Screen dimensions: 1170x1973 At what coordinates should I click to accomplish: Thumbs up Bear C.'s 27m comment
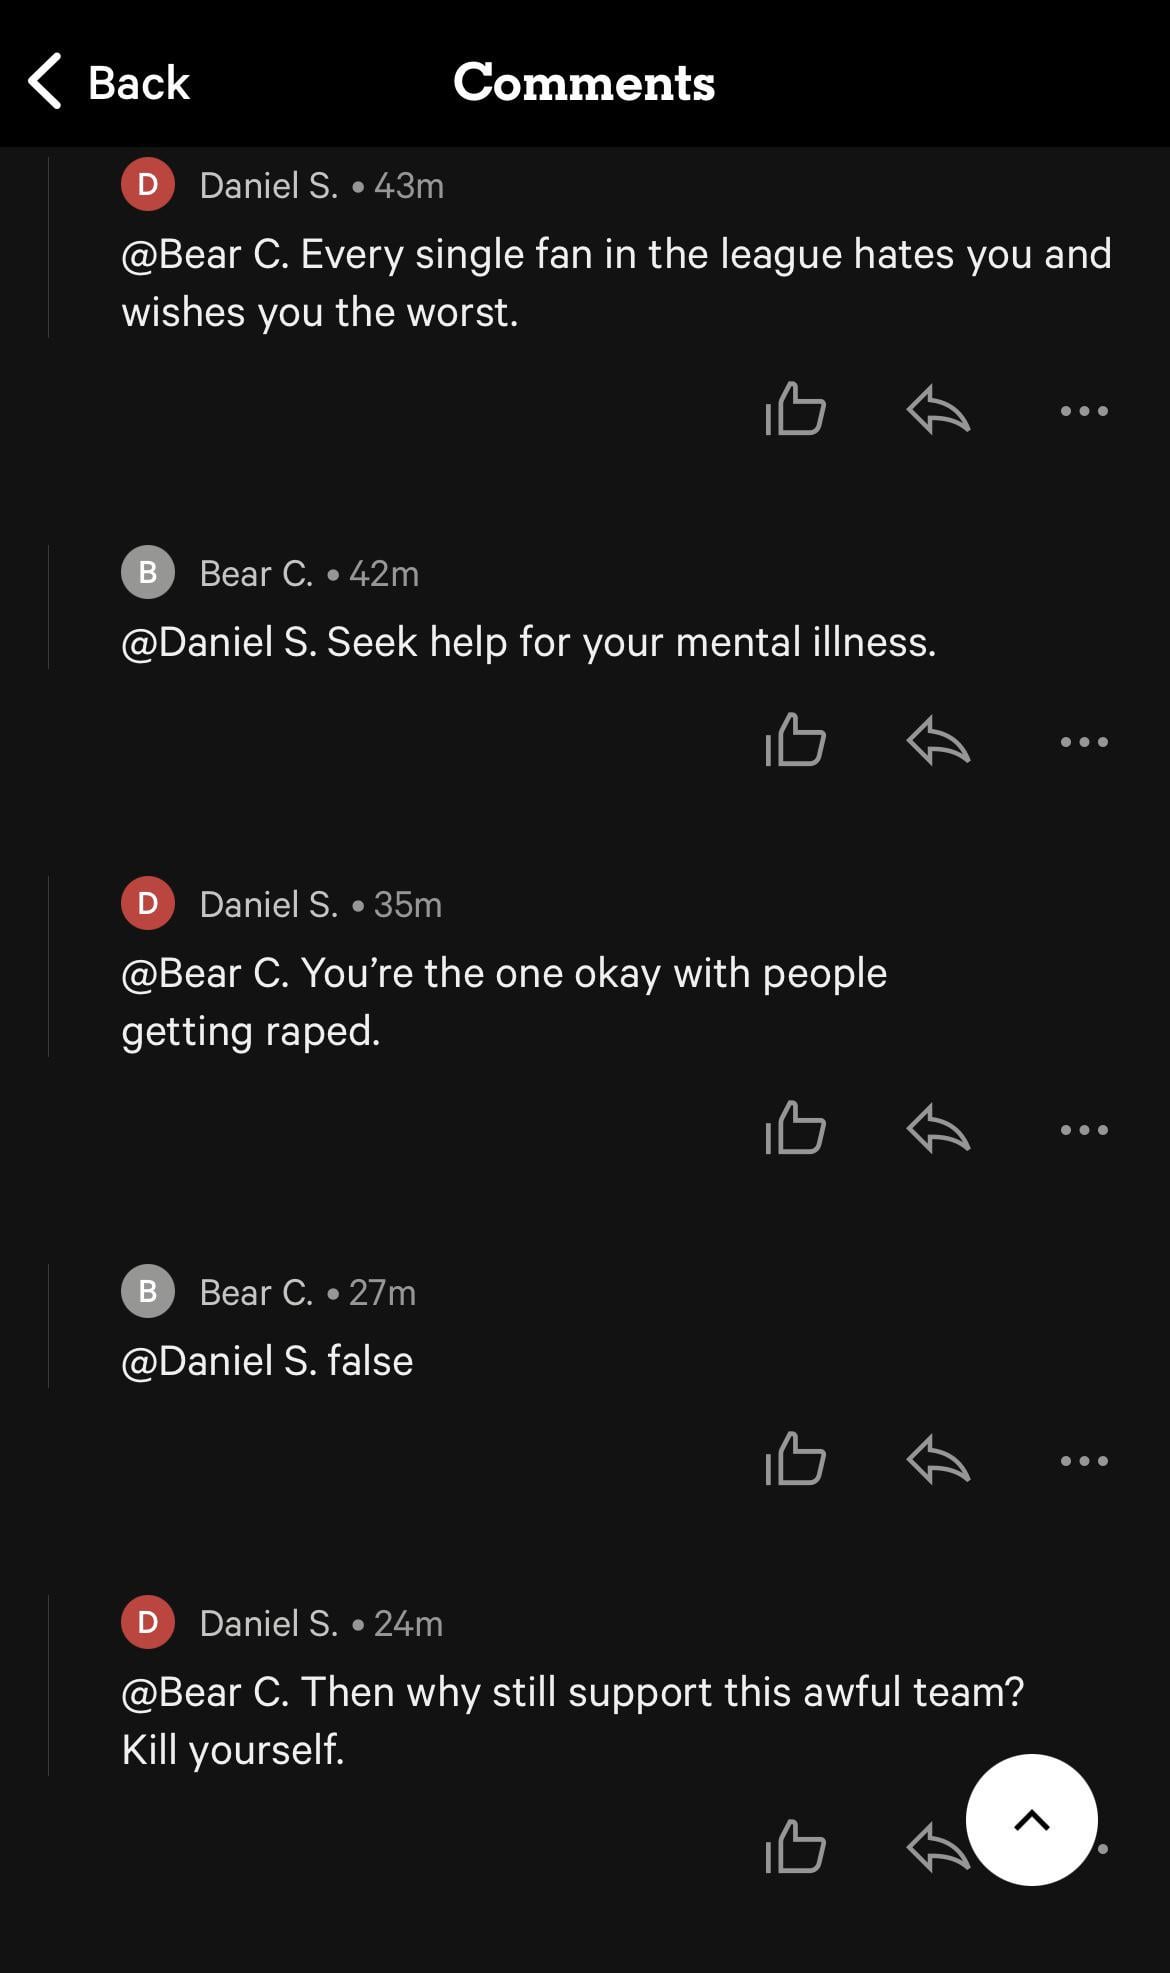tap(795, 1460)
